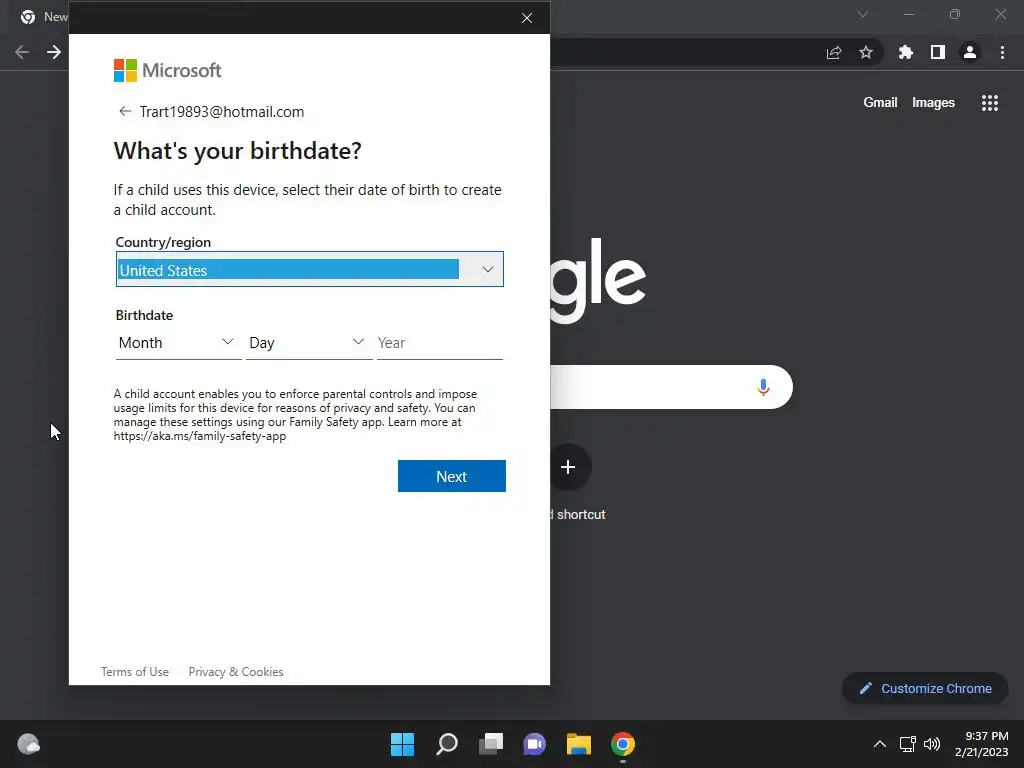
Task: Show hidden system tray icons
Action: click(880, 744)
